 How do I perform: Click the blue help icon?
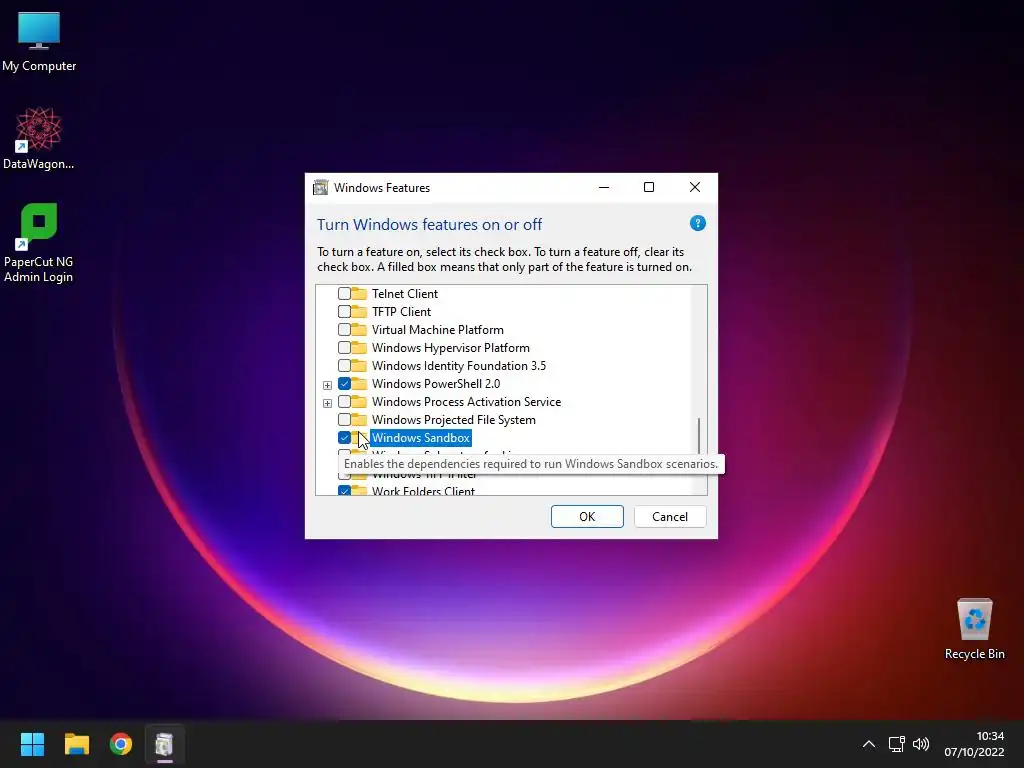[x=697, y=223]
